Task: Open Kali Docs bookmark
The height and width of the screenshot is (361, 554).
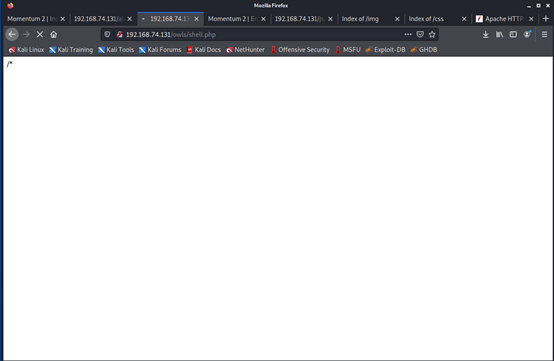Action: [204, 50]
